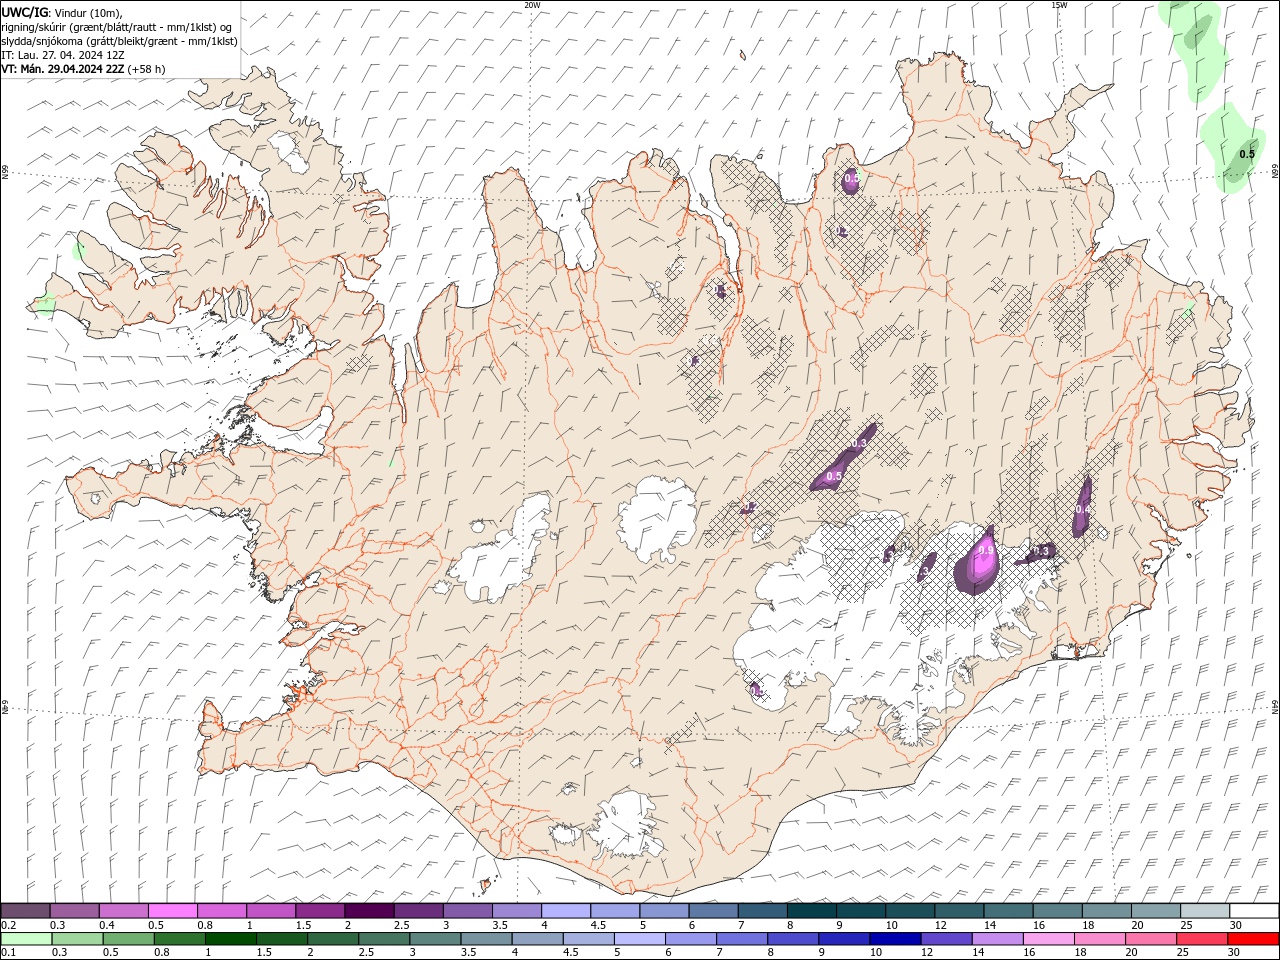Viewport: 1280px width, 960px height.
Task: Click the 'UWC/IG: Vindur (10m),' title line
Action: (61, 12)
